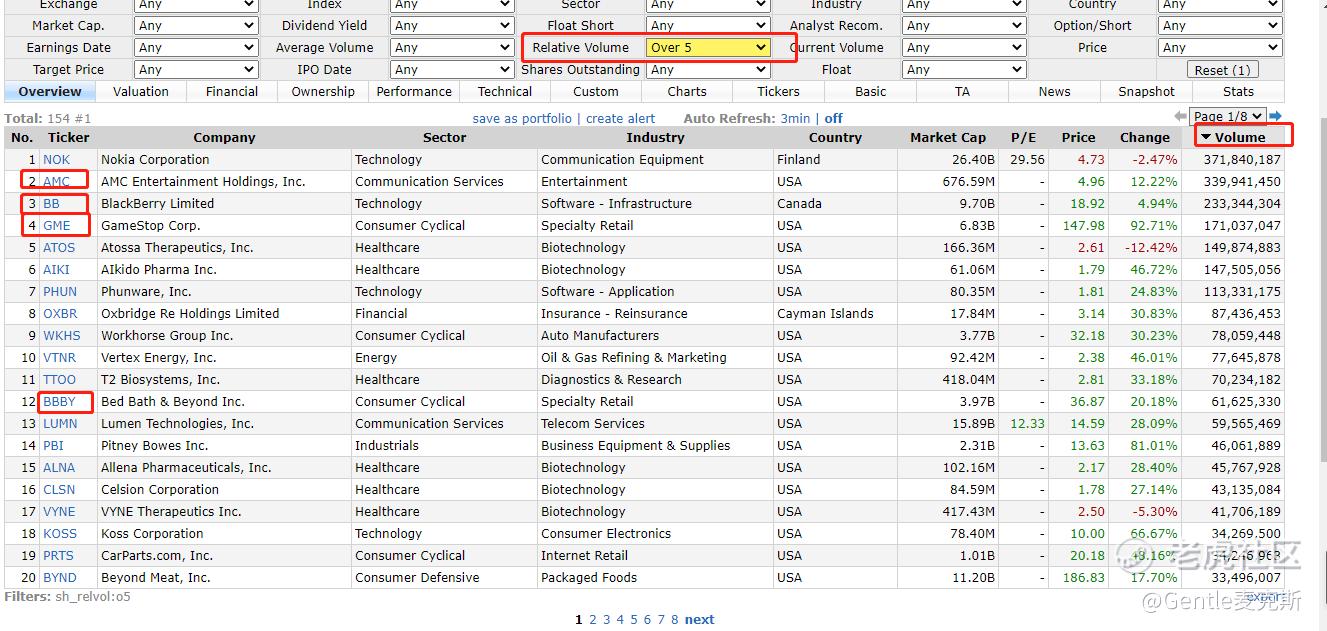The width and height of the screenshot is (1327, 631).
Task: Open the AMC ticker link
Action: (x=57, y=181)
